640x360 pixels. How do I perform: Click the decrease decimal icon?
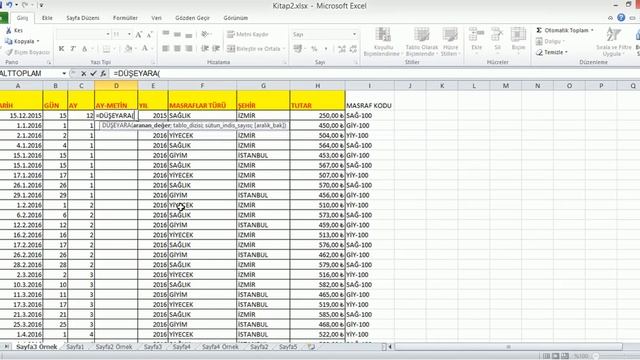353,49
